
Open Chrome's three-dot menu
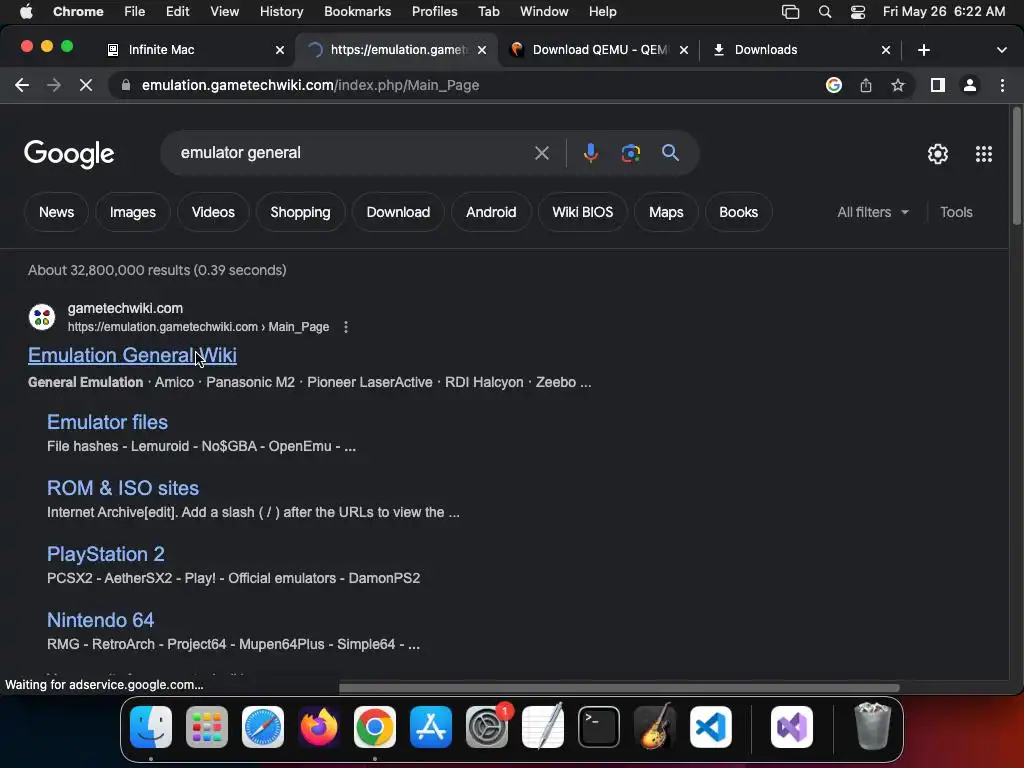(1002, 85)
